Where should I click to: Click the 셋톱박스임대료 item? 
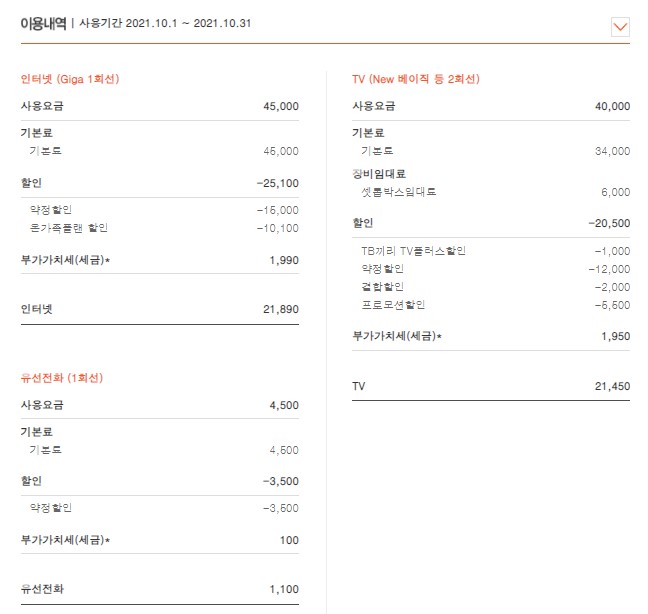(x=398, y=192)
